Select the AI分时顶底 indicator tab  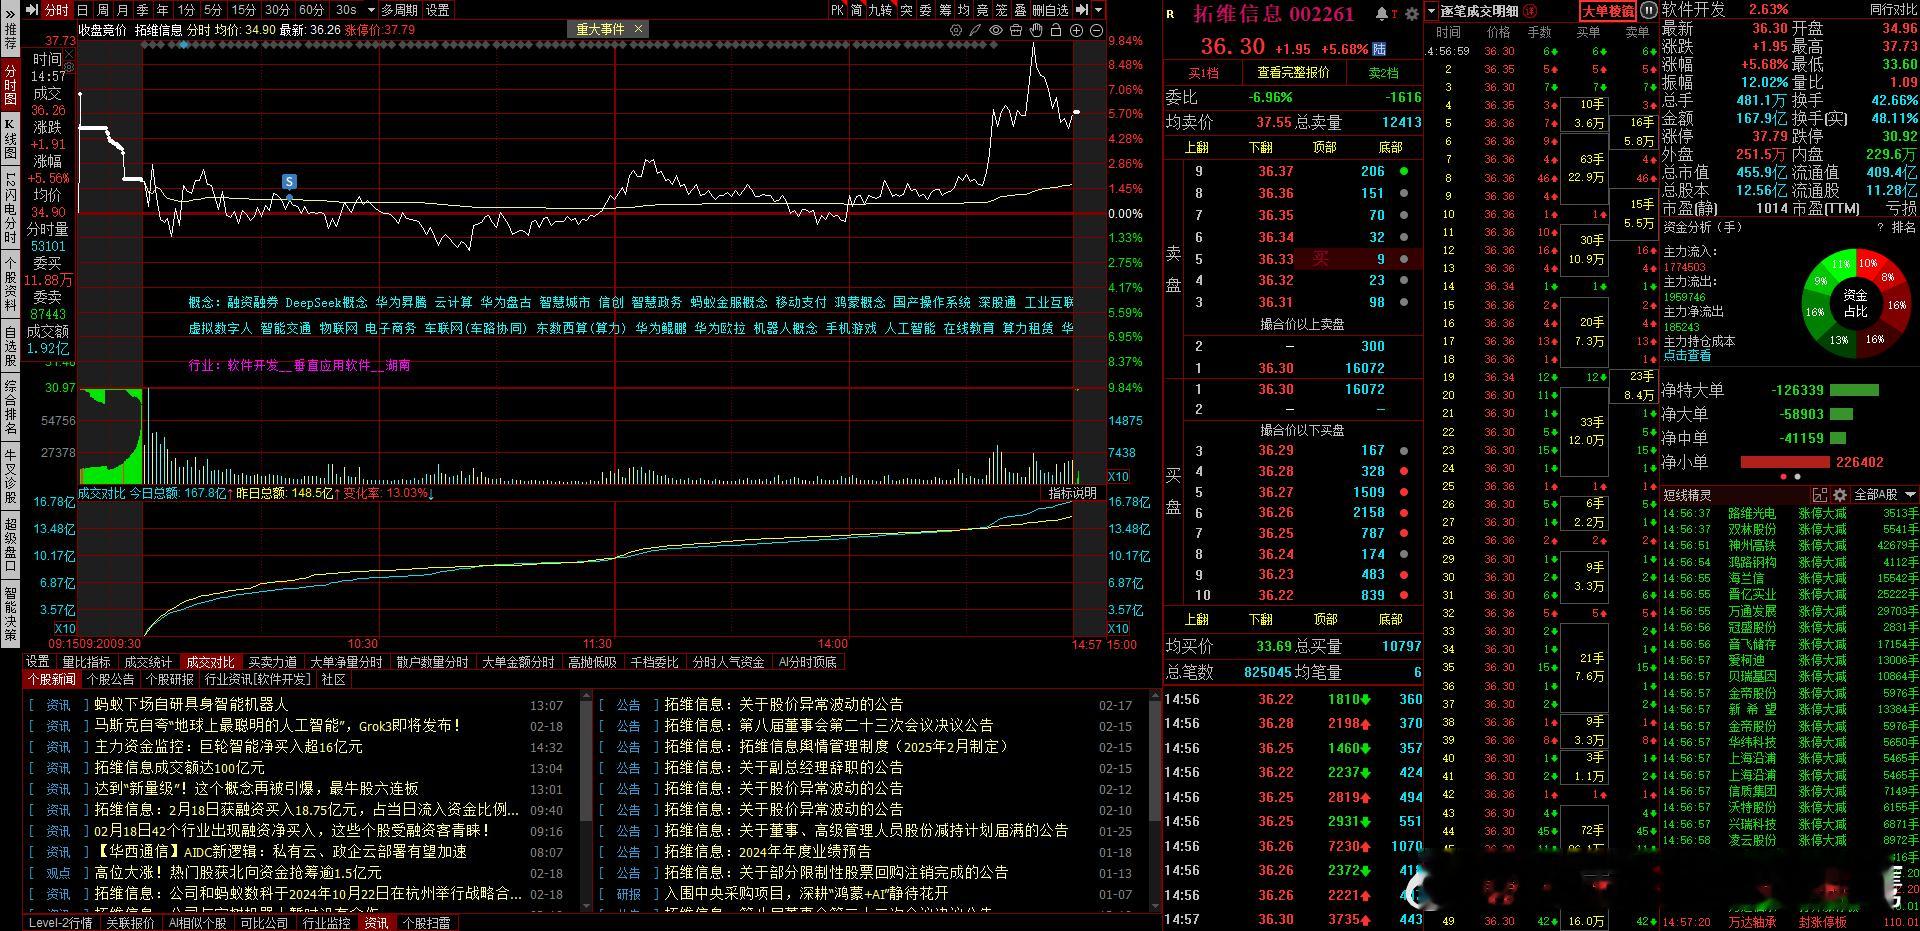pyautogui.click(x=807, y=662)
